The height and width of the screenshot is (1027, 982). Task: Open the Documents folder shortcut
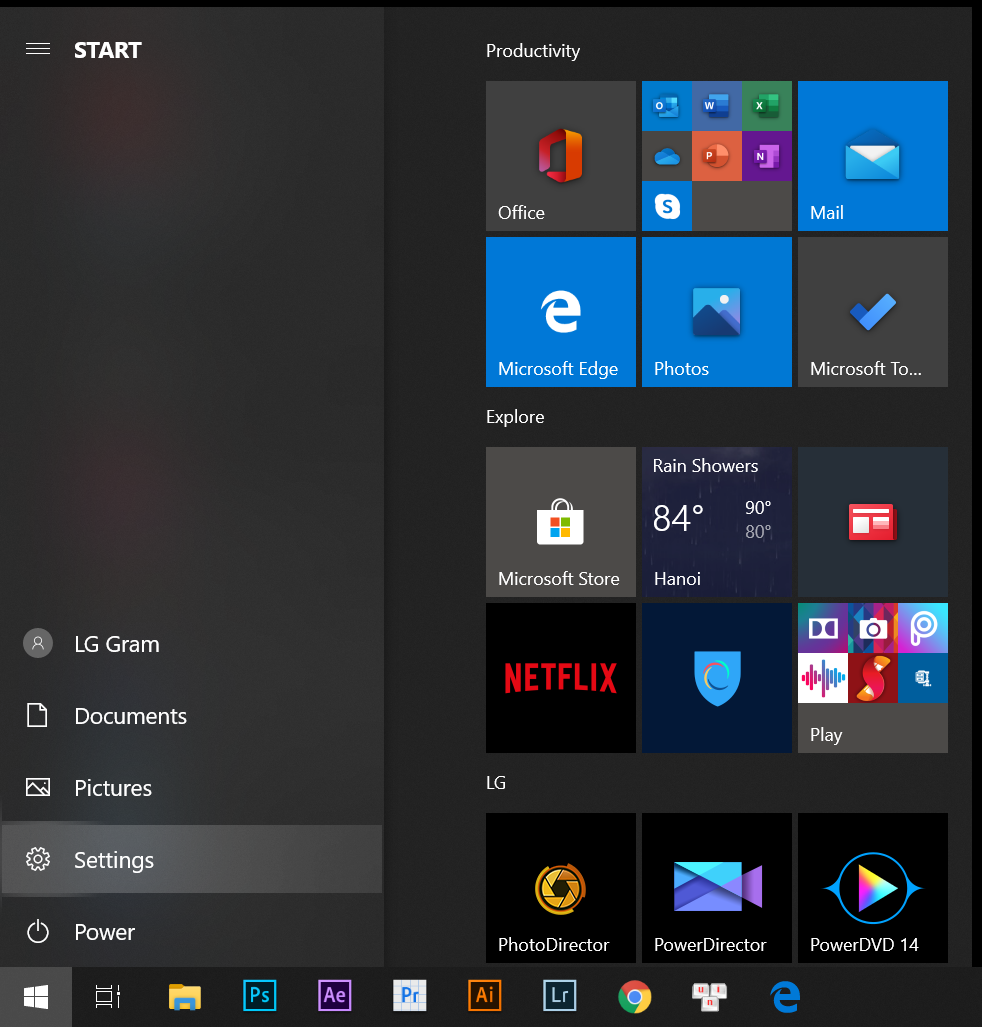(130, 716)
